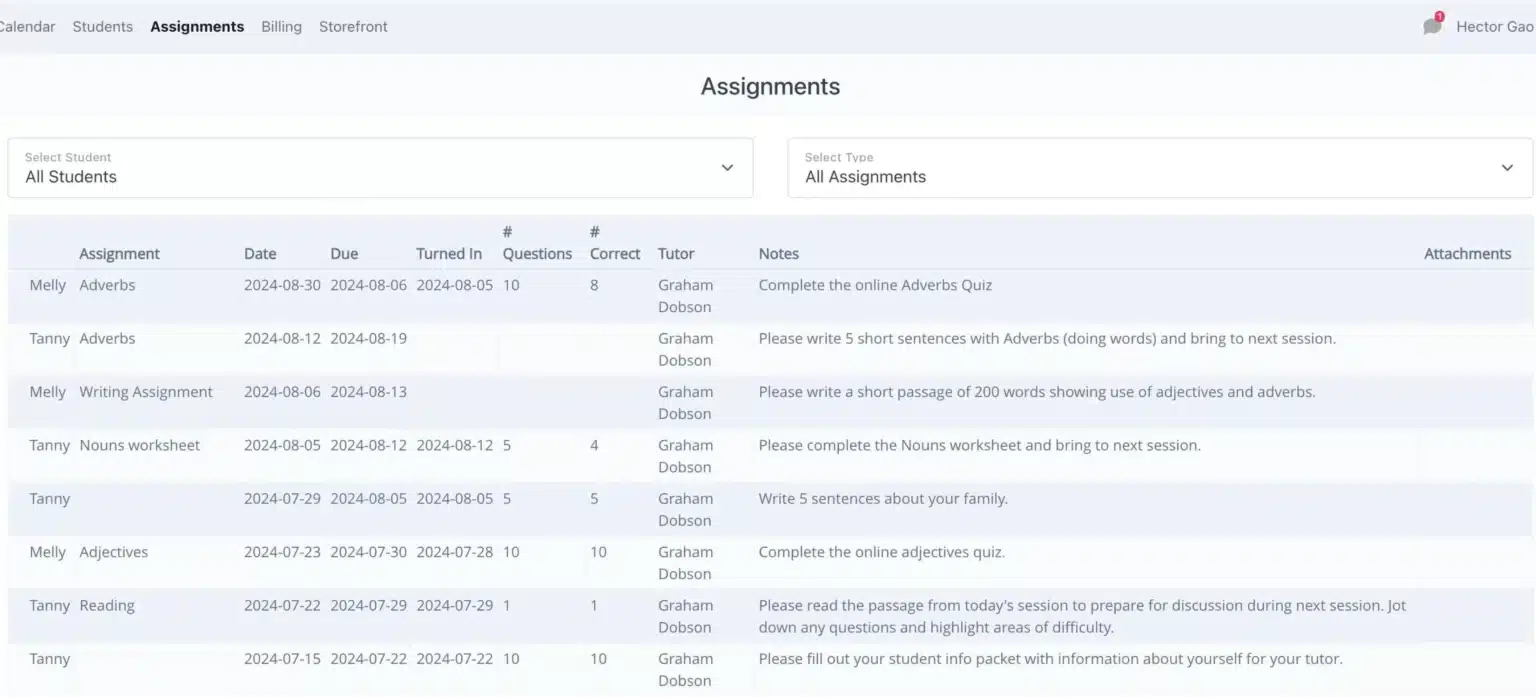
Task: Expand the Select Type dropdown chevron
Action: (1507, 168)
